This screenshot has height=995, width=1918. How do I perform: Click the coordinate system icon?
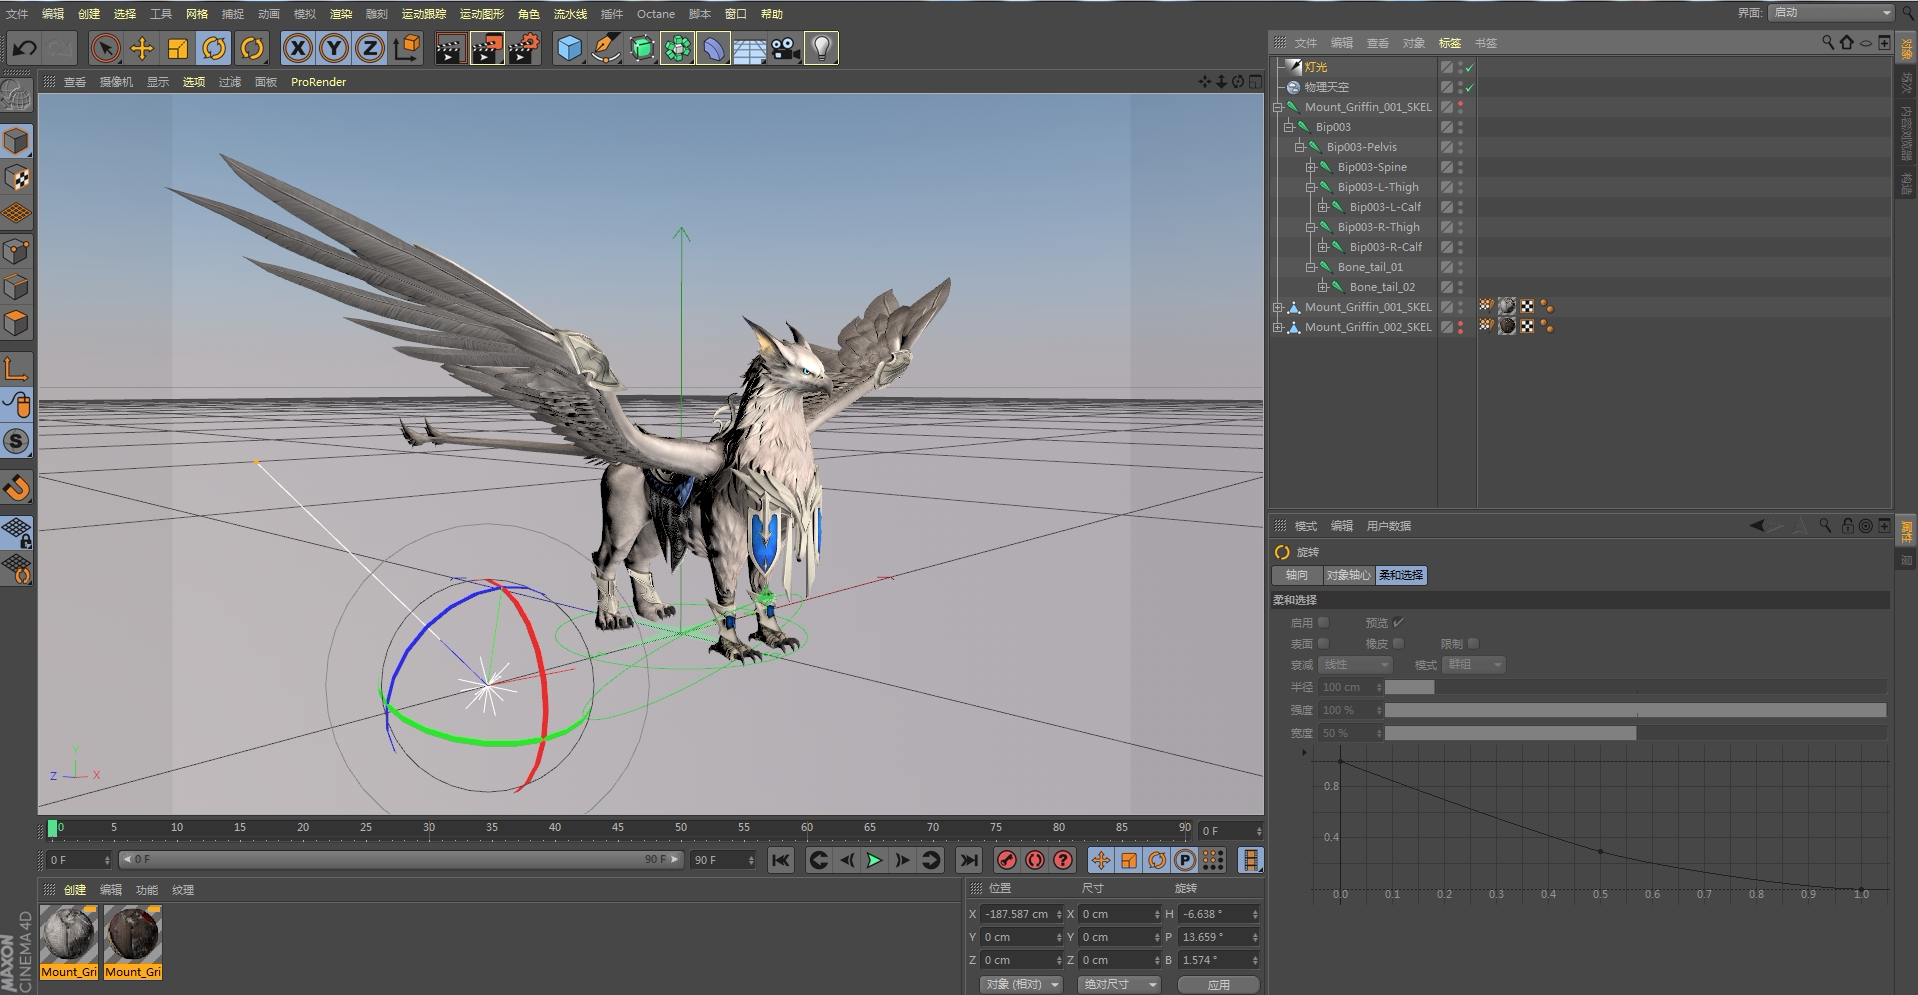tap(407, 48)
